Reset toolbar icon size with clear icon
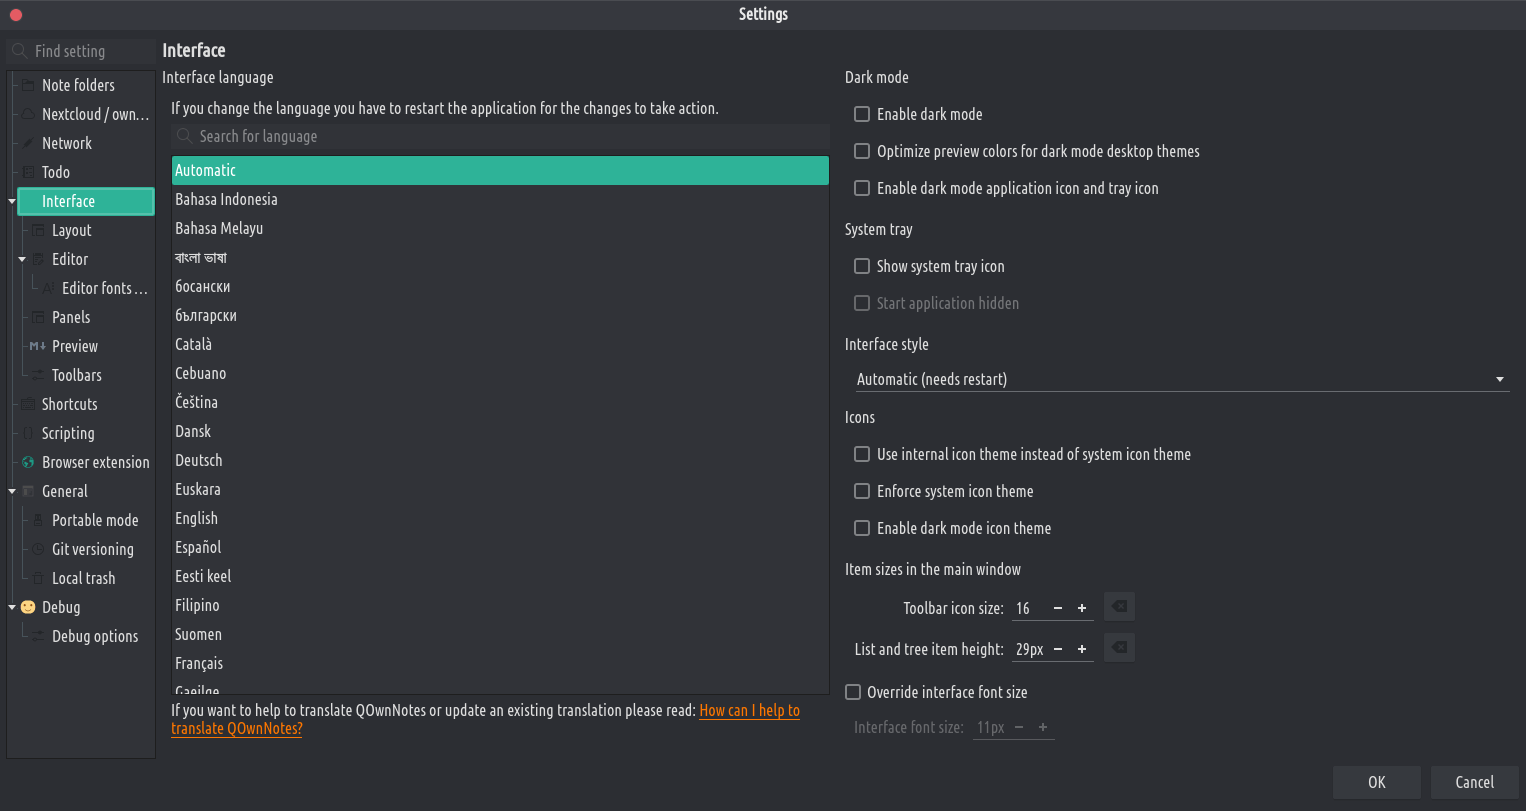The image size is (1526, 811). (1119, 607)
